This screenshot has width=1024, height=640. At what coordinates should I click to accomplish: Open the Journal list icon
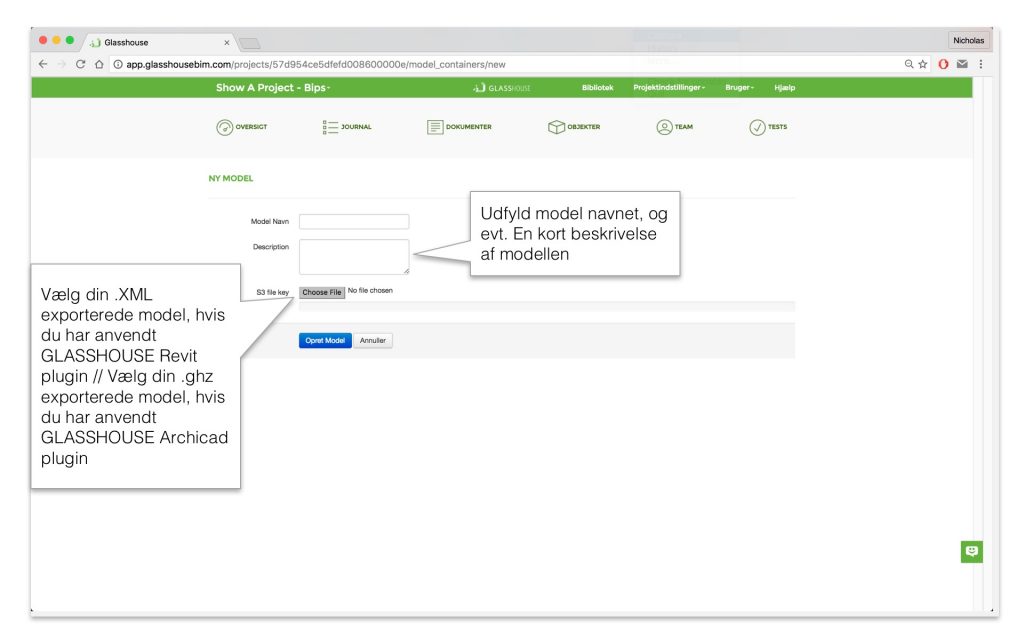pos(330,127)
